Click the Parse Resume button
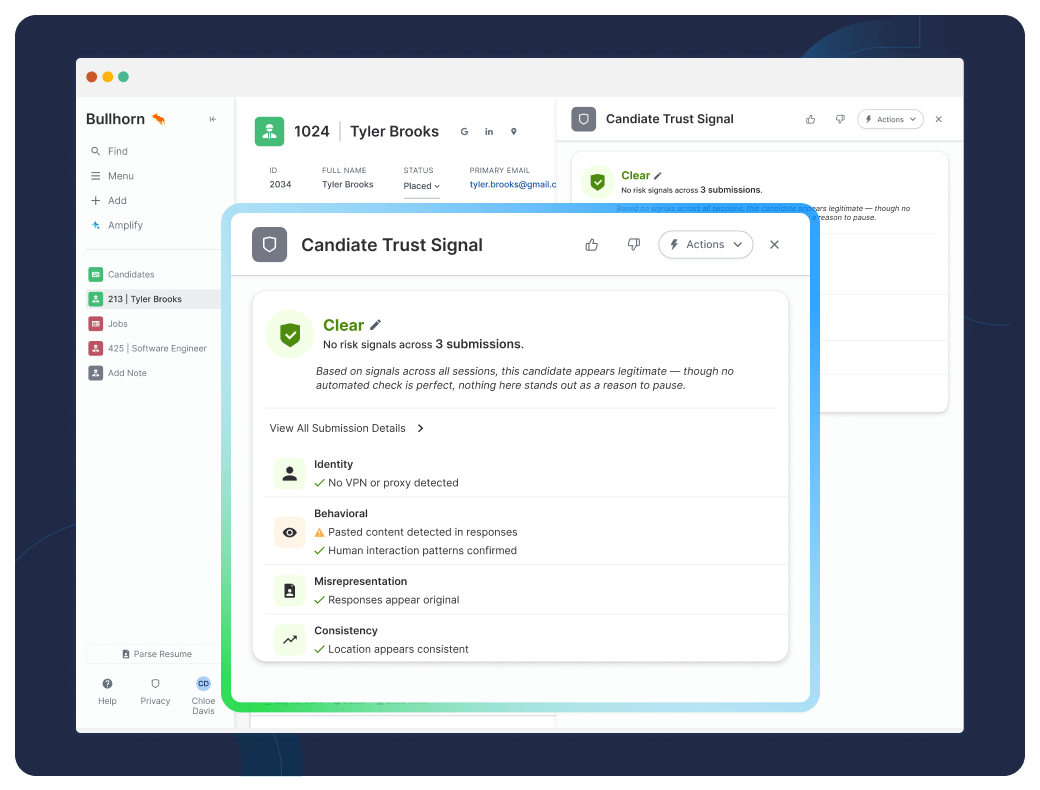The height and width of the screenshot is (790, 1040). tap(157, 654)
